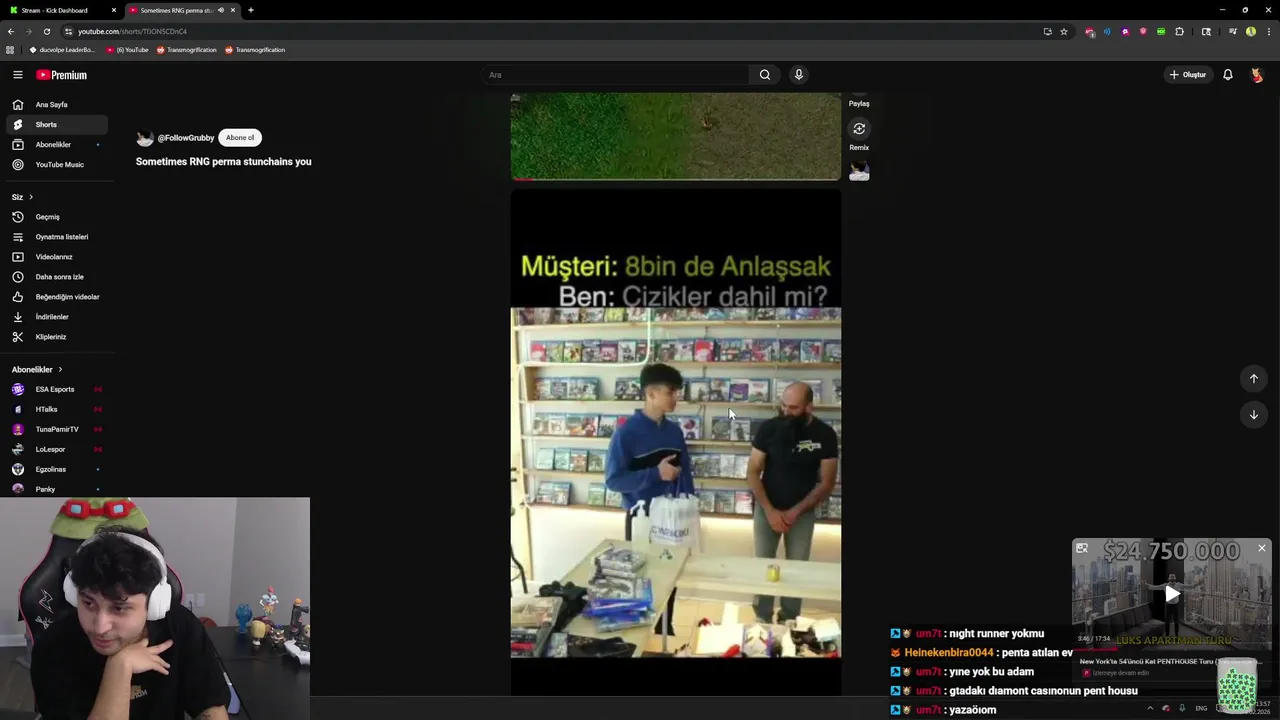Go to previous short with up arrow
Image resolution: width=1280 pixels, height=720 pixels.
[1253, 379]
